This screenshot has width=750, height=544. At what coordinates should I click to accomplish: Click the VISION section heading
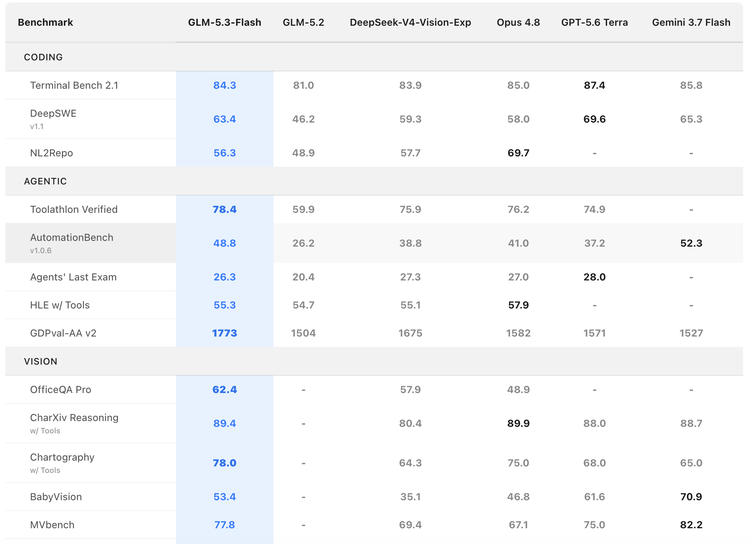point(41,362)
